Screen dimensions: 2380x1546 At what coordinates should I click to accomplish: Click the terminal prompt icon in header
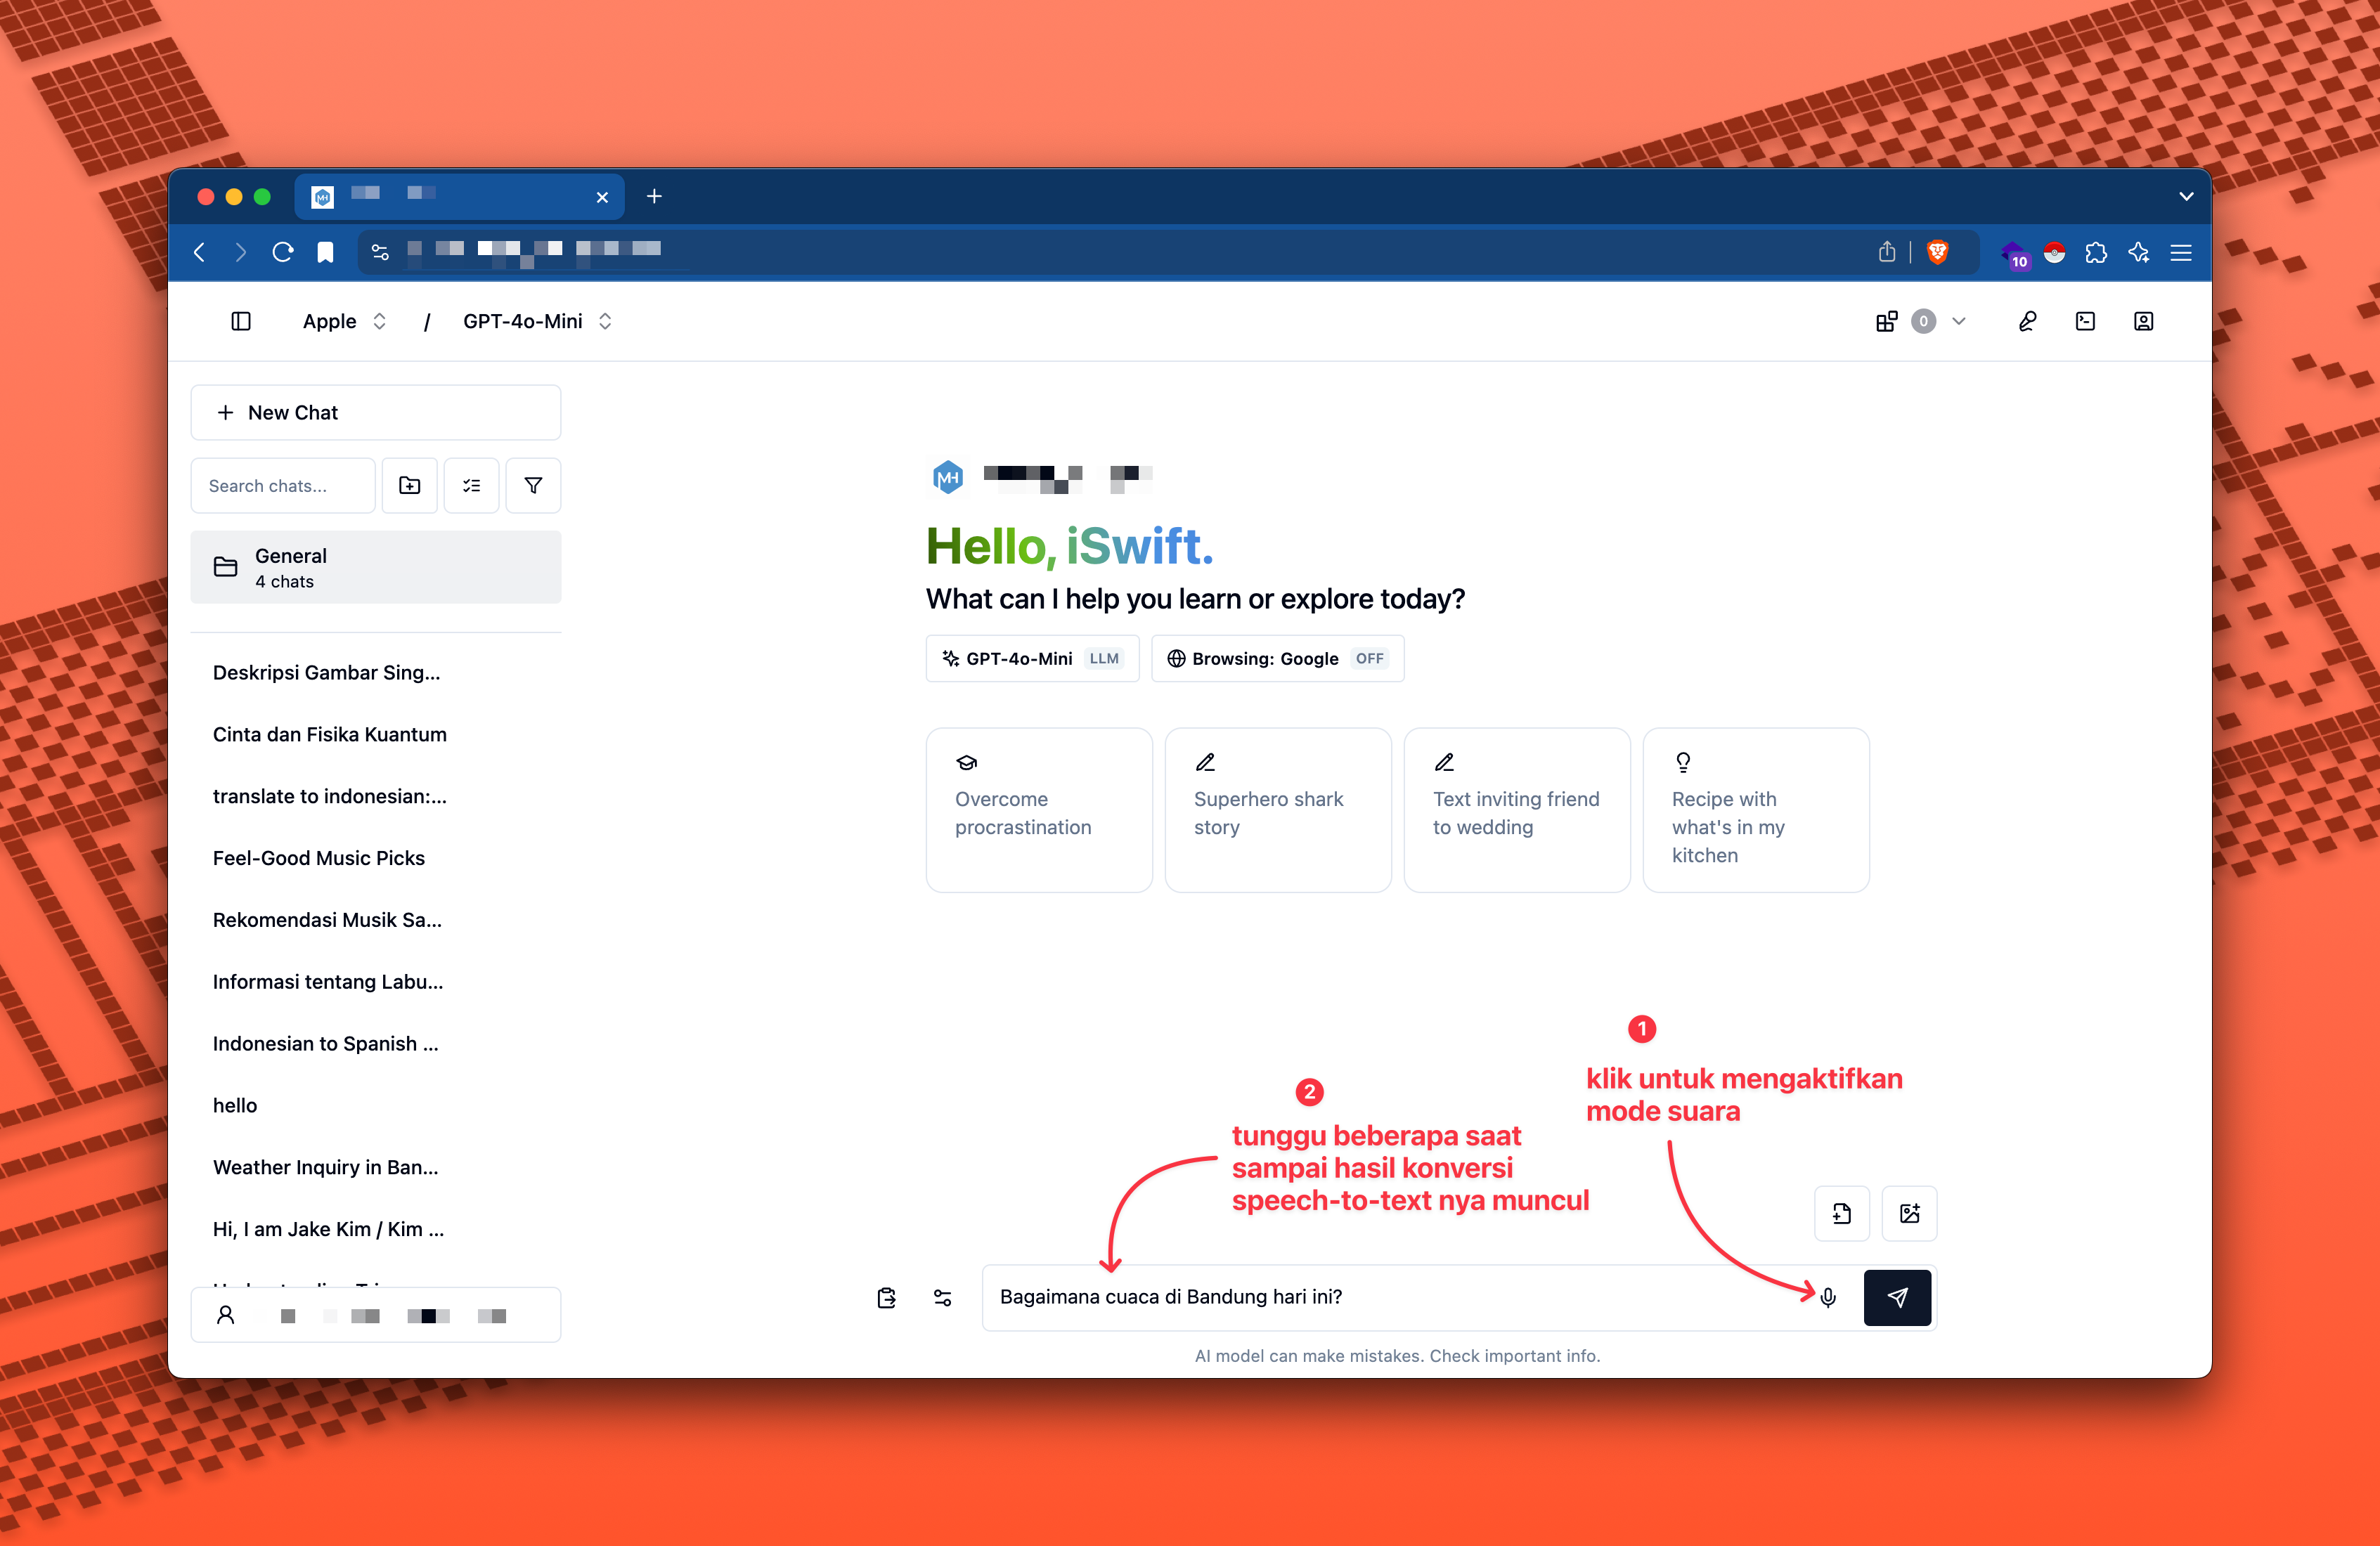pos(2085,321)
